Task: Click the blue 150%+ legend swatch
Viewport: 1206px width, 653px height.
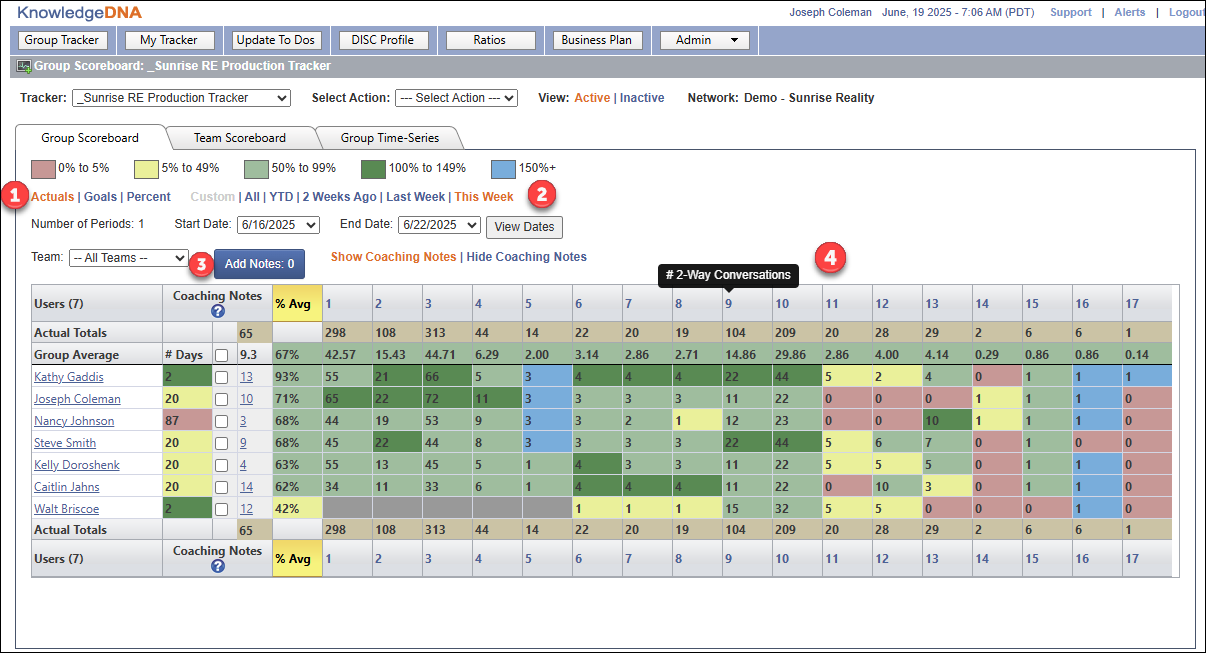Action: [x=502, y=168]
